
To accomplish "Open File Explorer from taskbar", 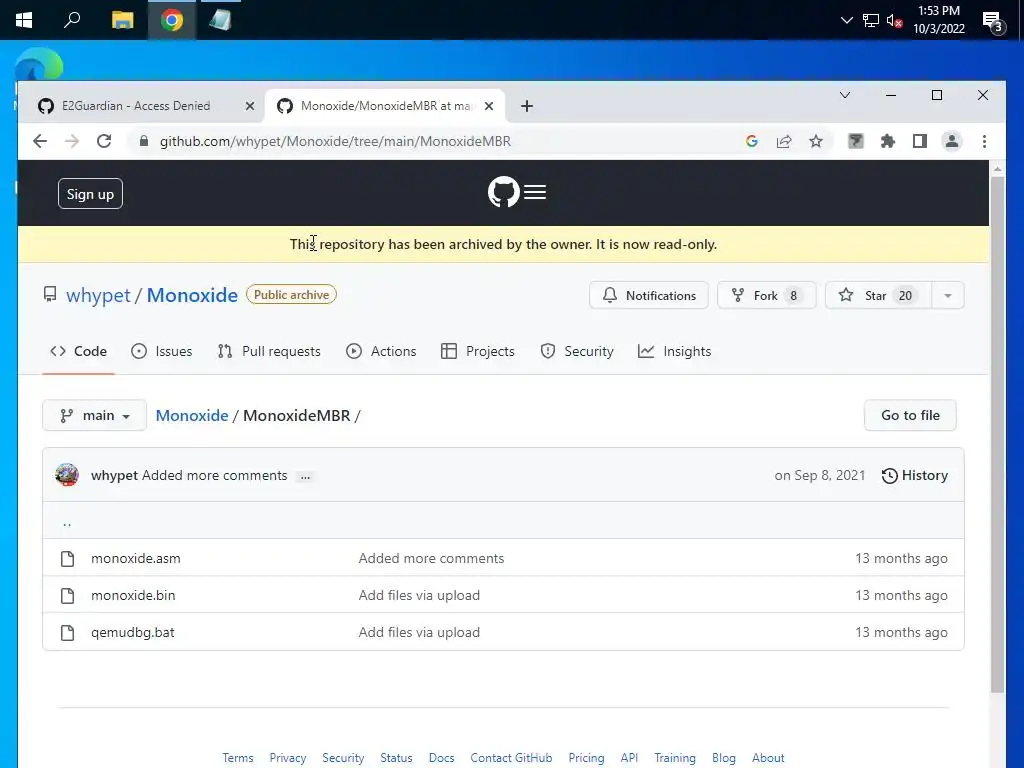I will (122, 20).
